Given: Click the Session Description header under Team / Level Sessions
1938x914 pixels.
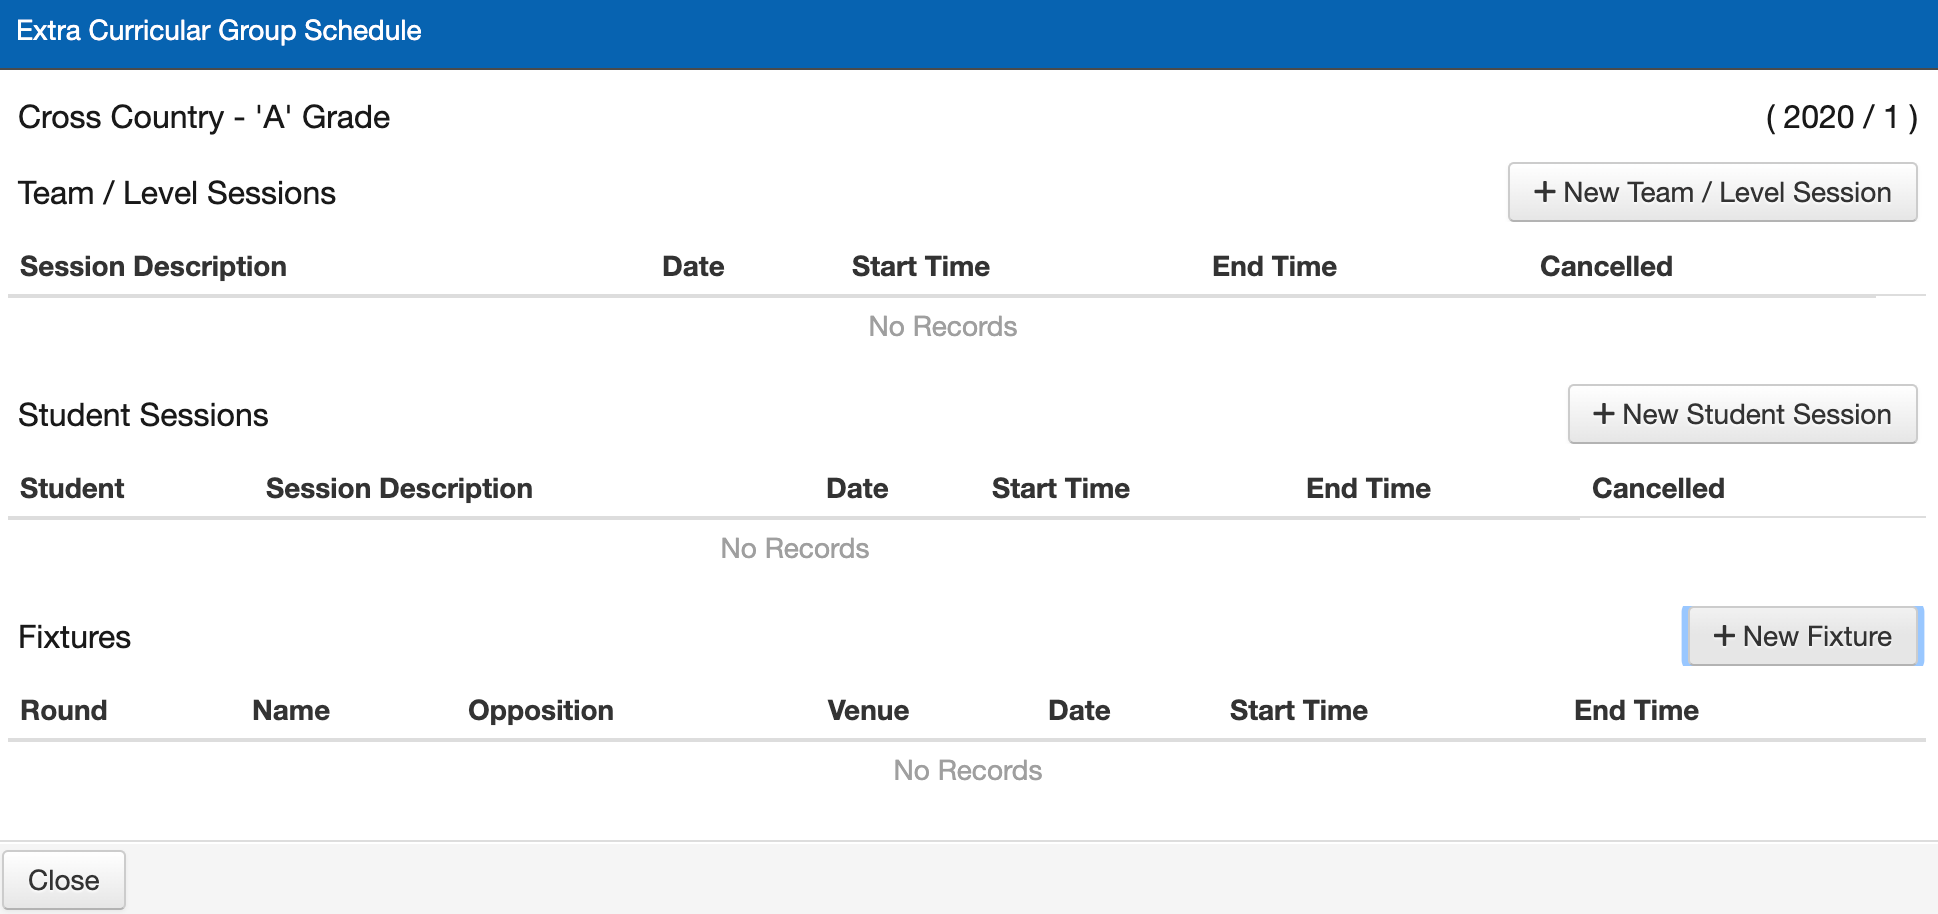Looking at the screenshot, I should pos(153,266).
